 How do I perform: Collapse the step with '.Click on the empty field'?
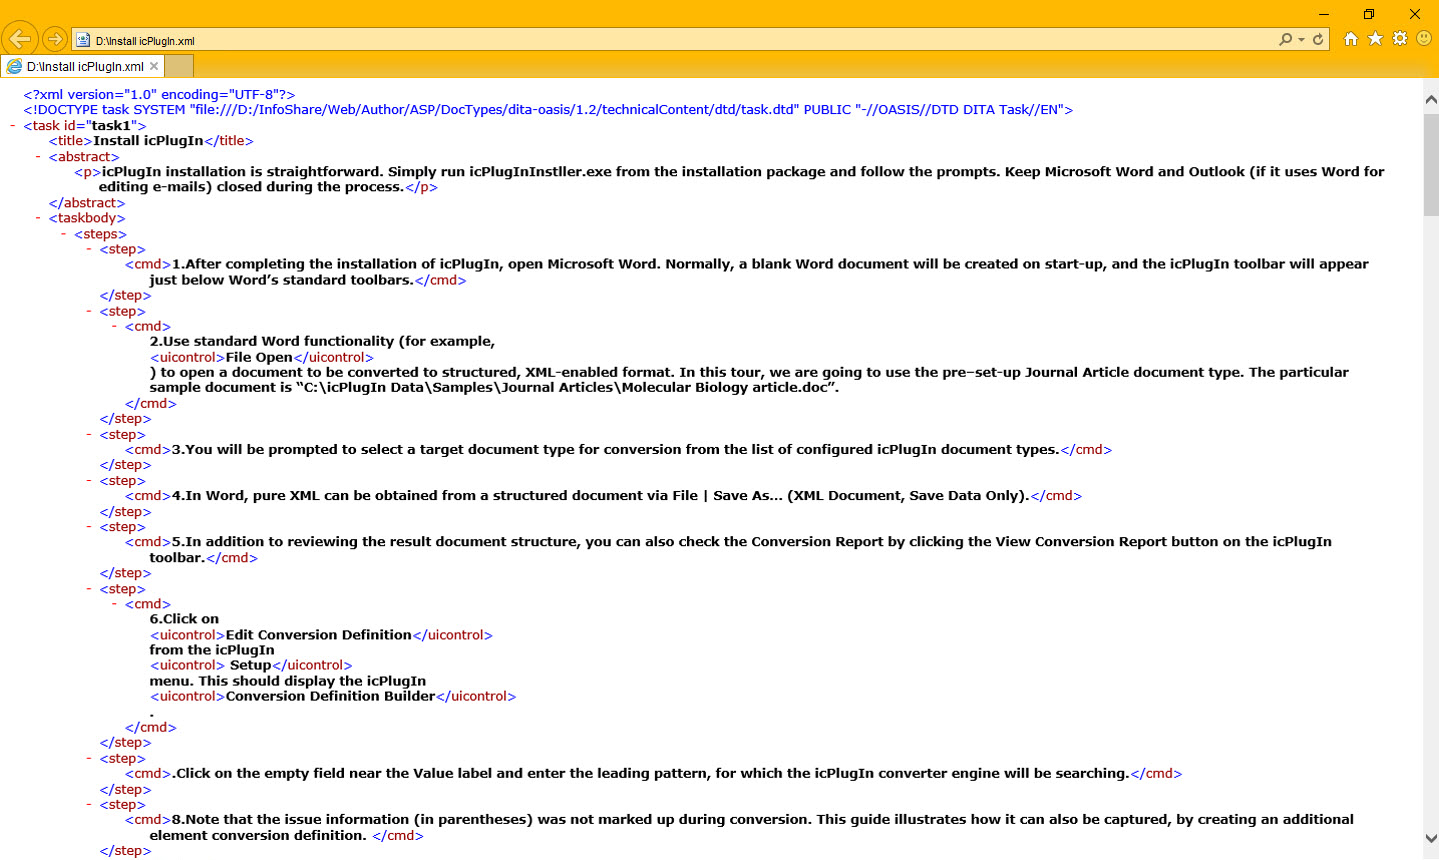point(89,758)
